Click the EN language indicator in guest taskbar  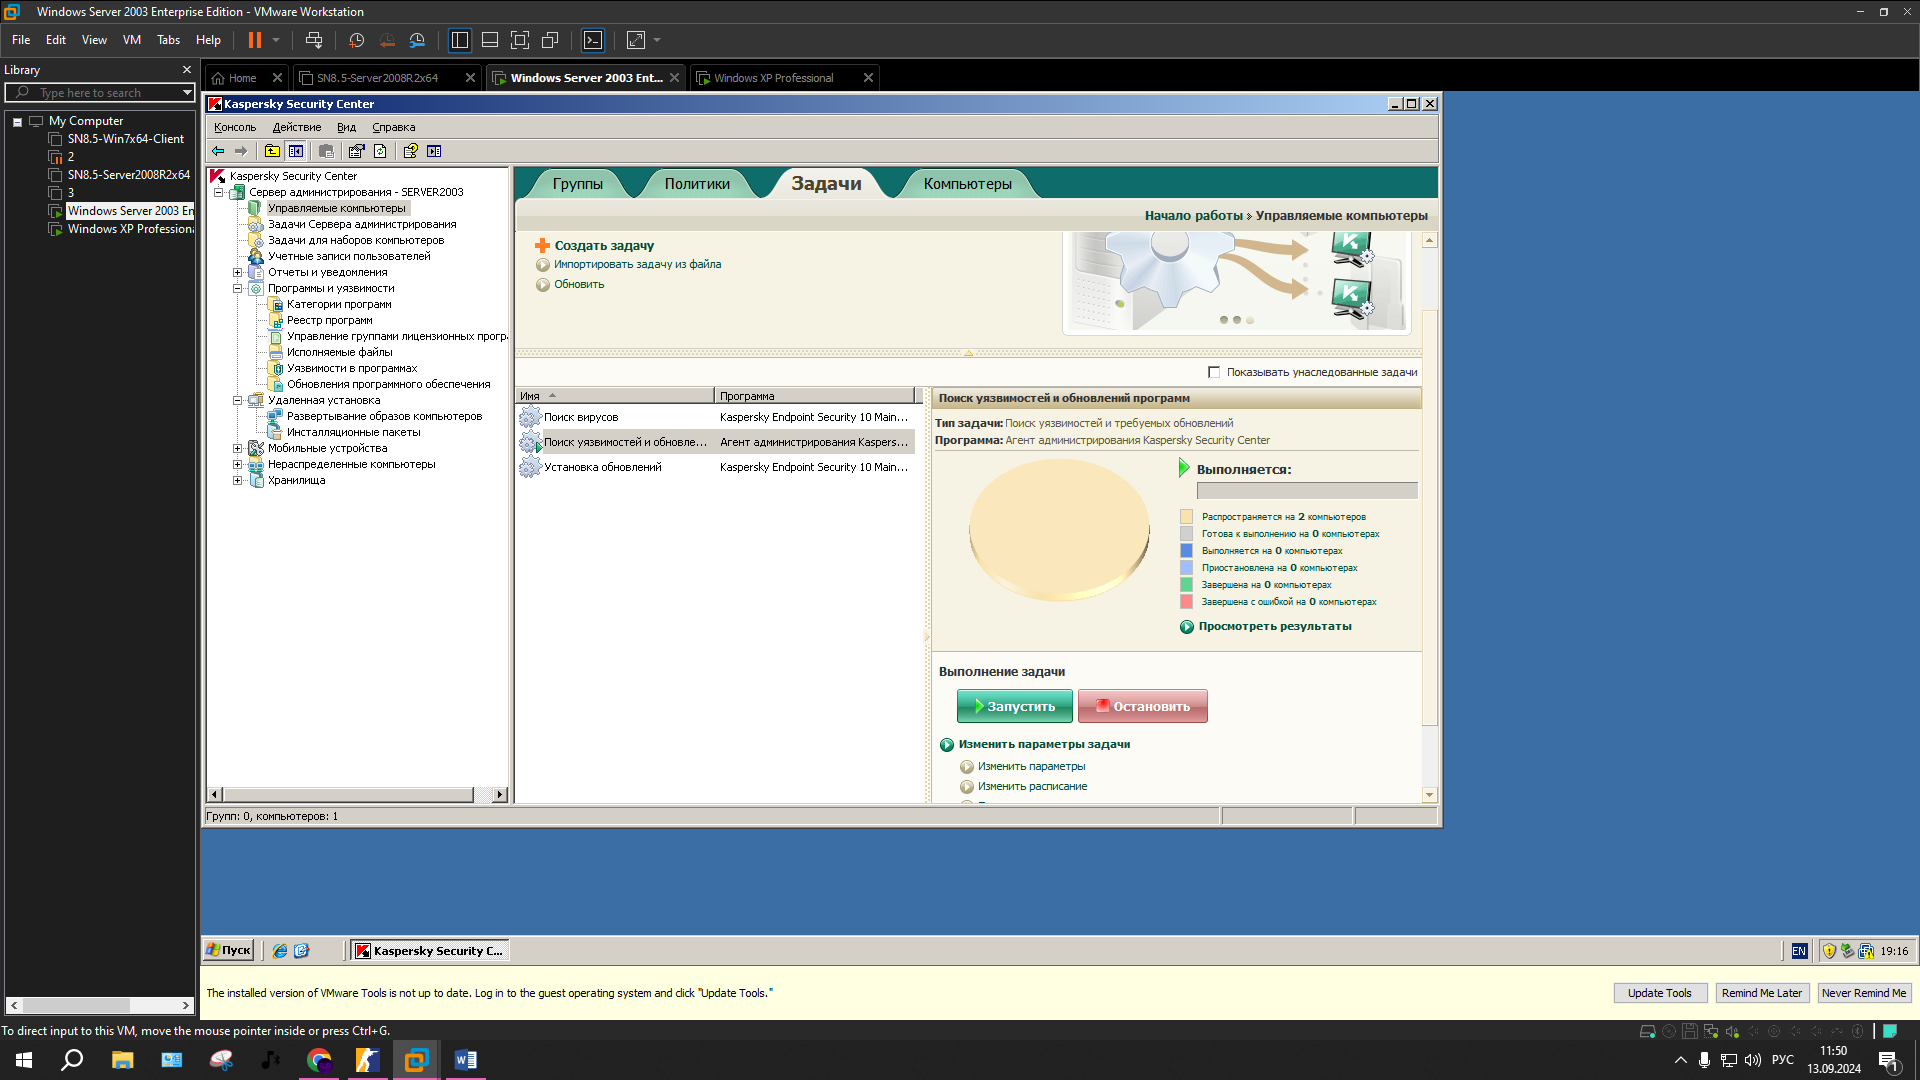tap(1799, 951)
